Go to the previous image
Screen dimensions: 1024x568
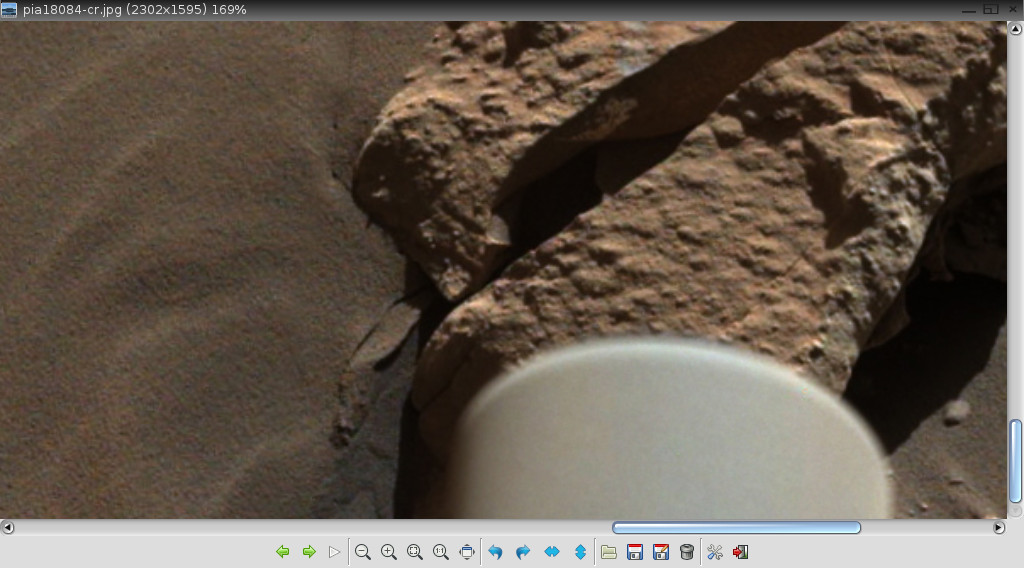[283, 552]
